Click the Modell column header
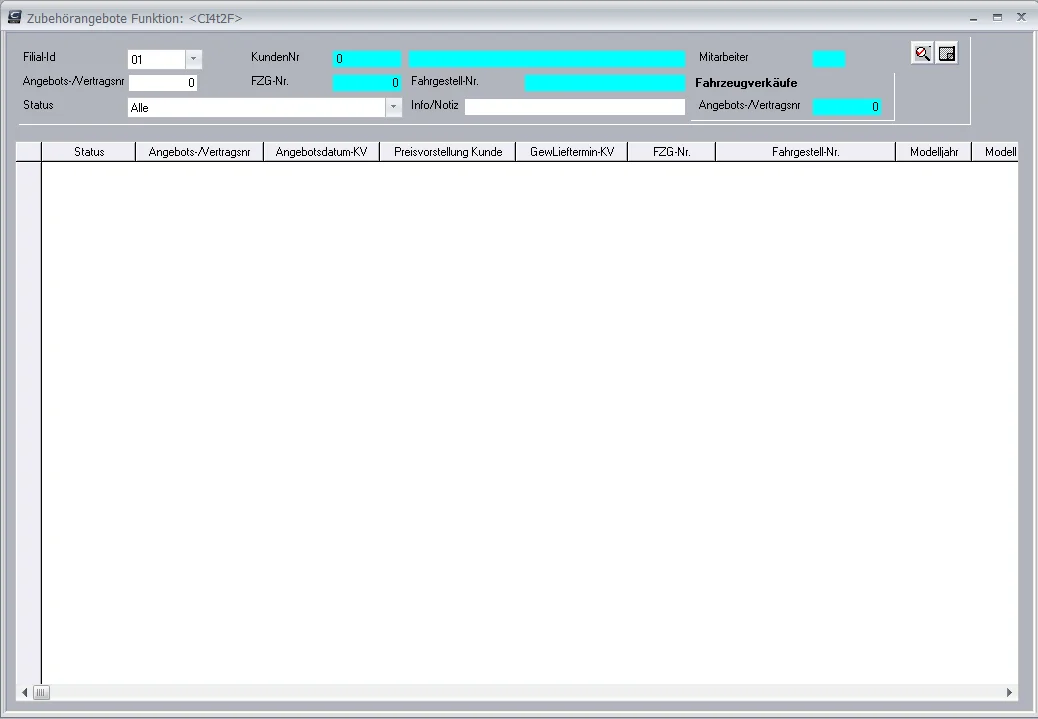This screenshot has width=1038, height=719. point(996,152)
